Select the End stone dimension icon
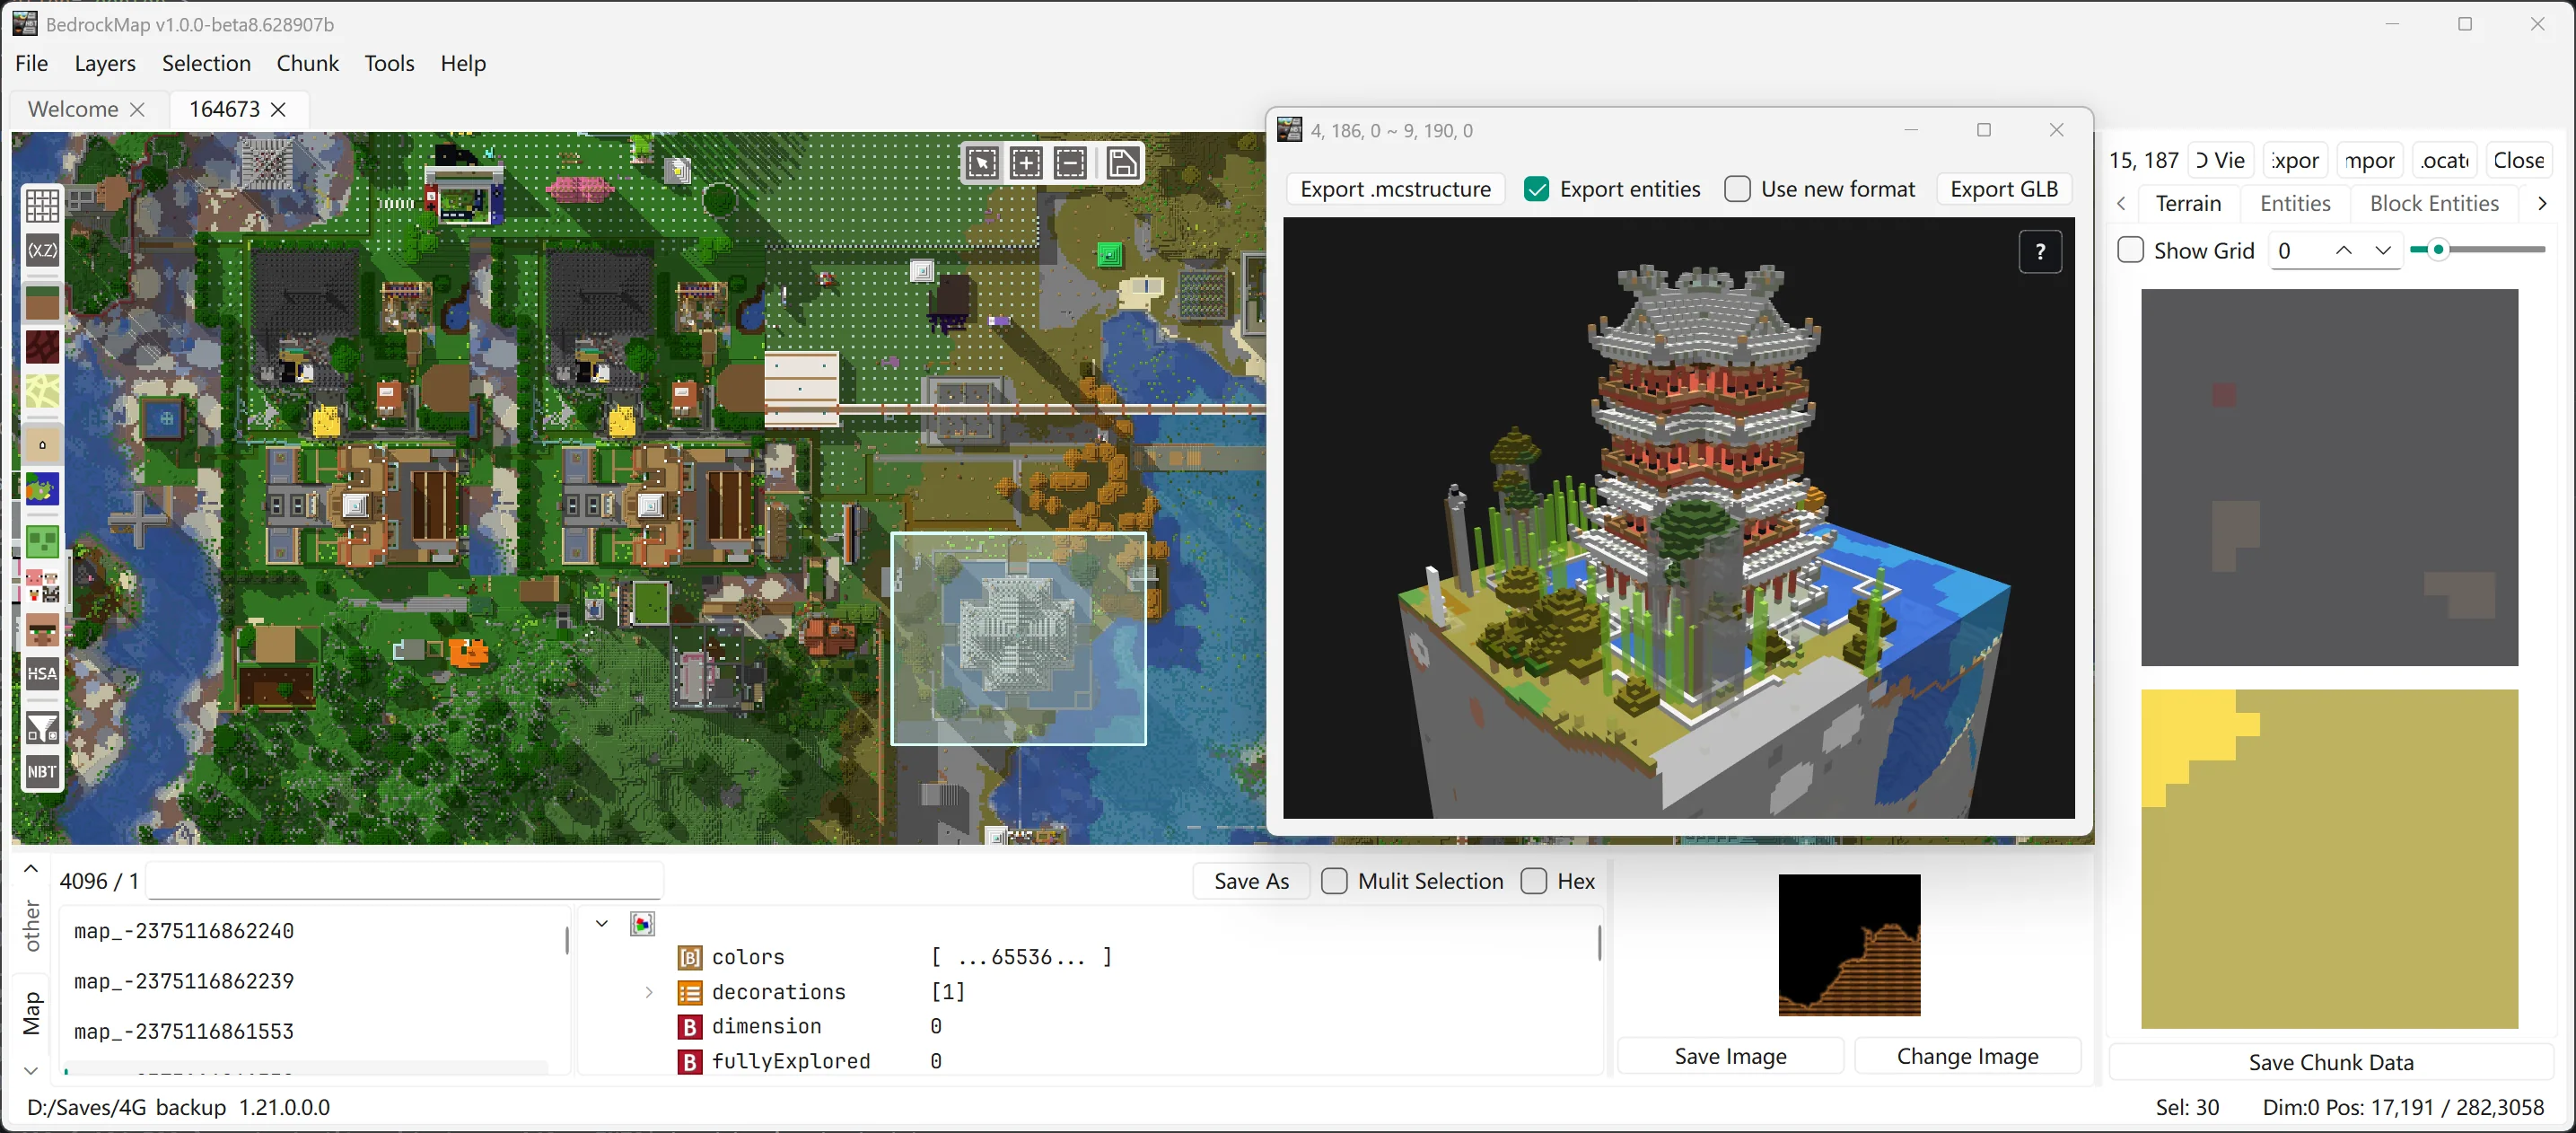Image resolution: width=2576 pixels, height=1133 pixels. [x=42, y=392]
